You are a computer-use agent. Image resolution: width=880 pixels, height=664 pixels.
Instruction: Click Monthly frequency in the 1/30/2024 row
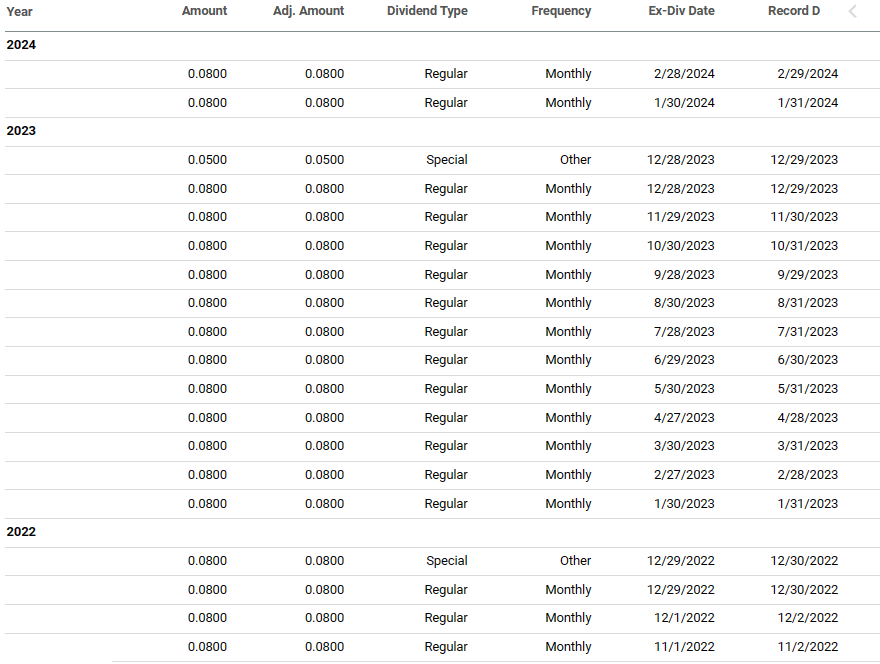pos(568,103)
